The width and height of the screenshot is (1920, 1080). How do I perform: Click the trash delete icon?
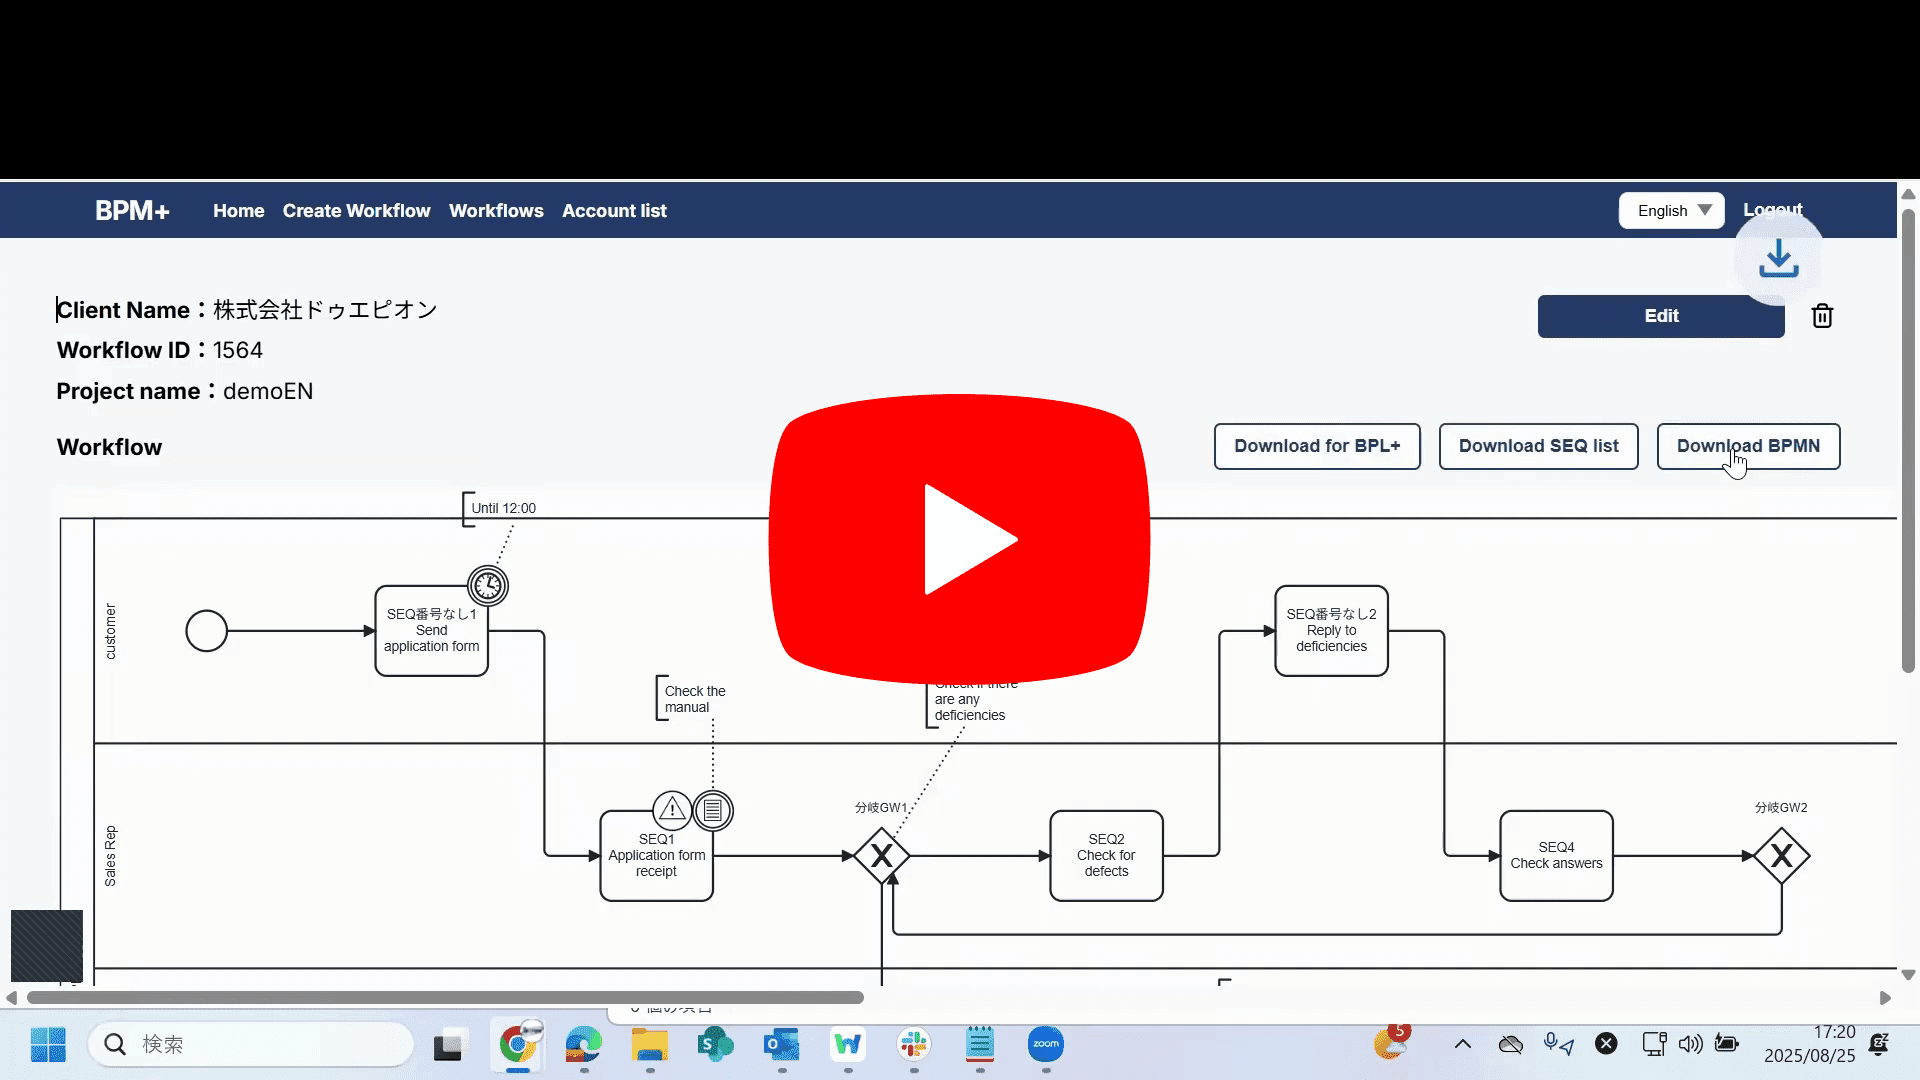point(1822,316)
